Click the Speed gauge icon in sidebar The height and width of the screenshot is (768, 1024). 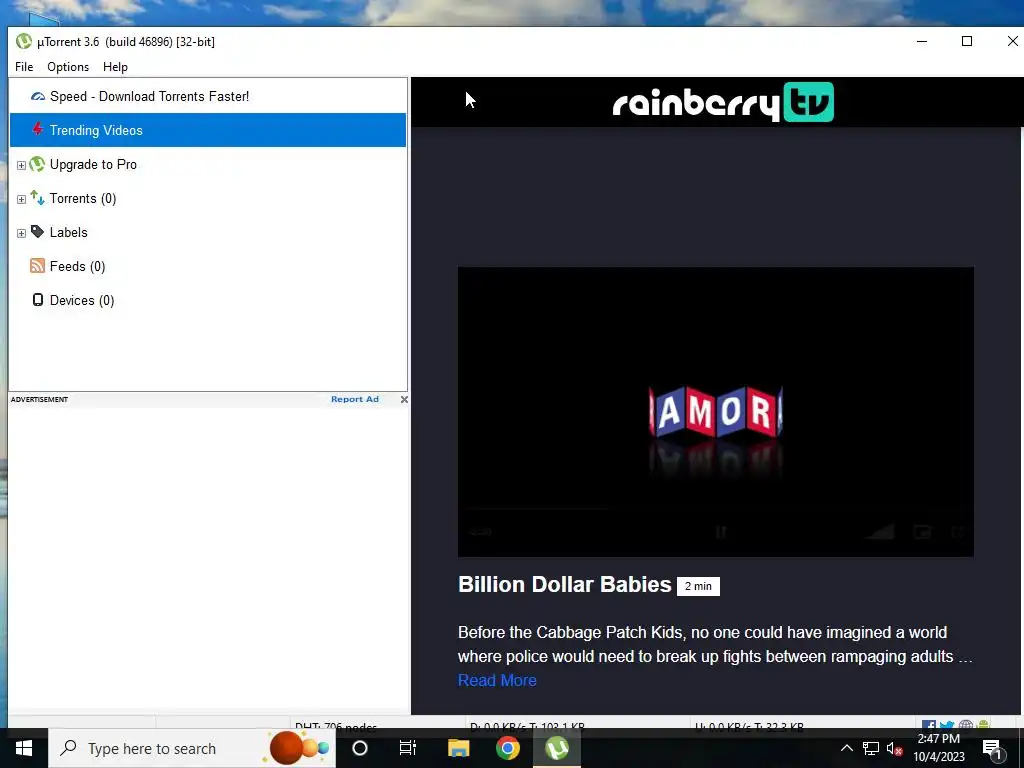38,97
